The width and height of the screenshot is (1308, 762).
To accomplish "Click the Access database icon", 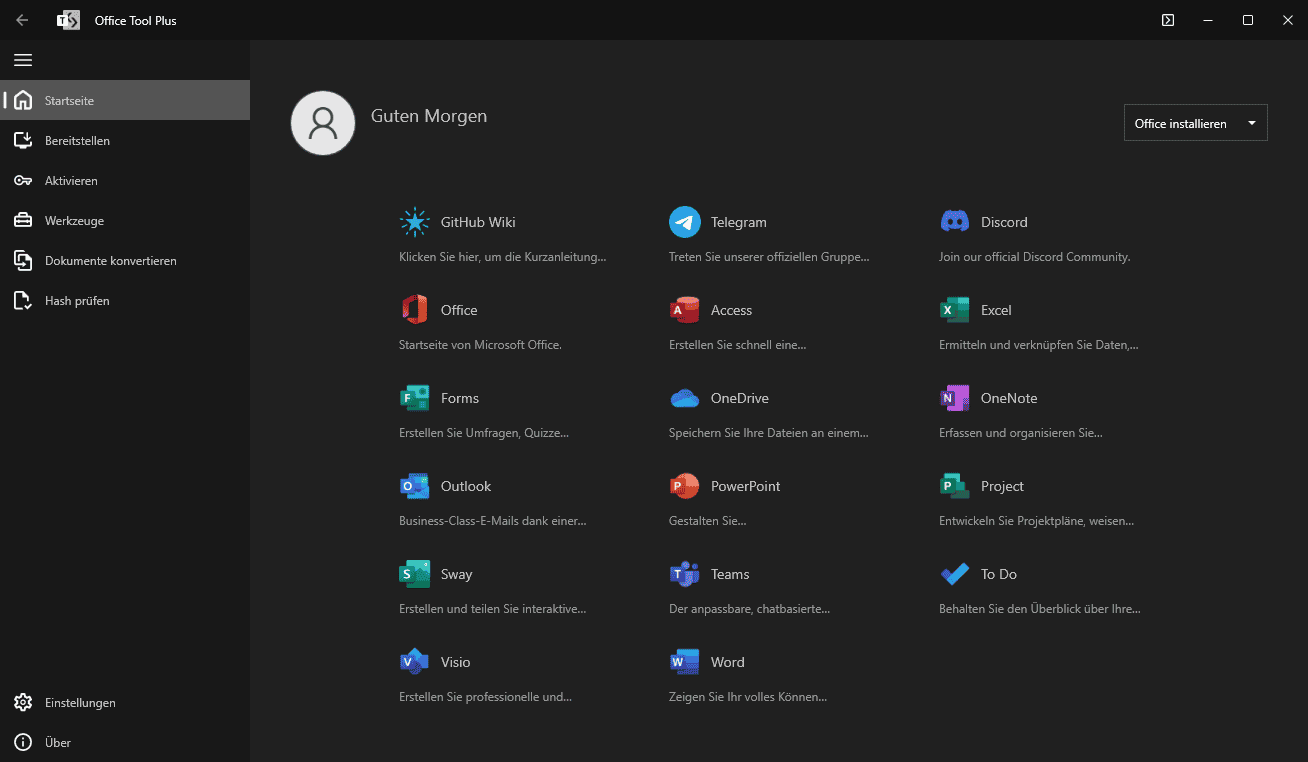I will click(685, 310).
